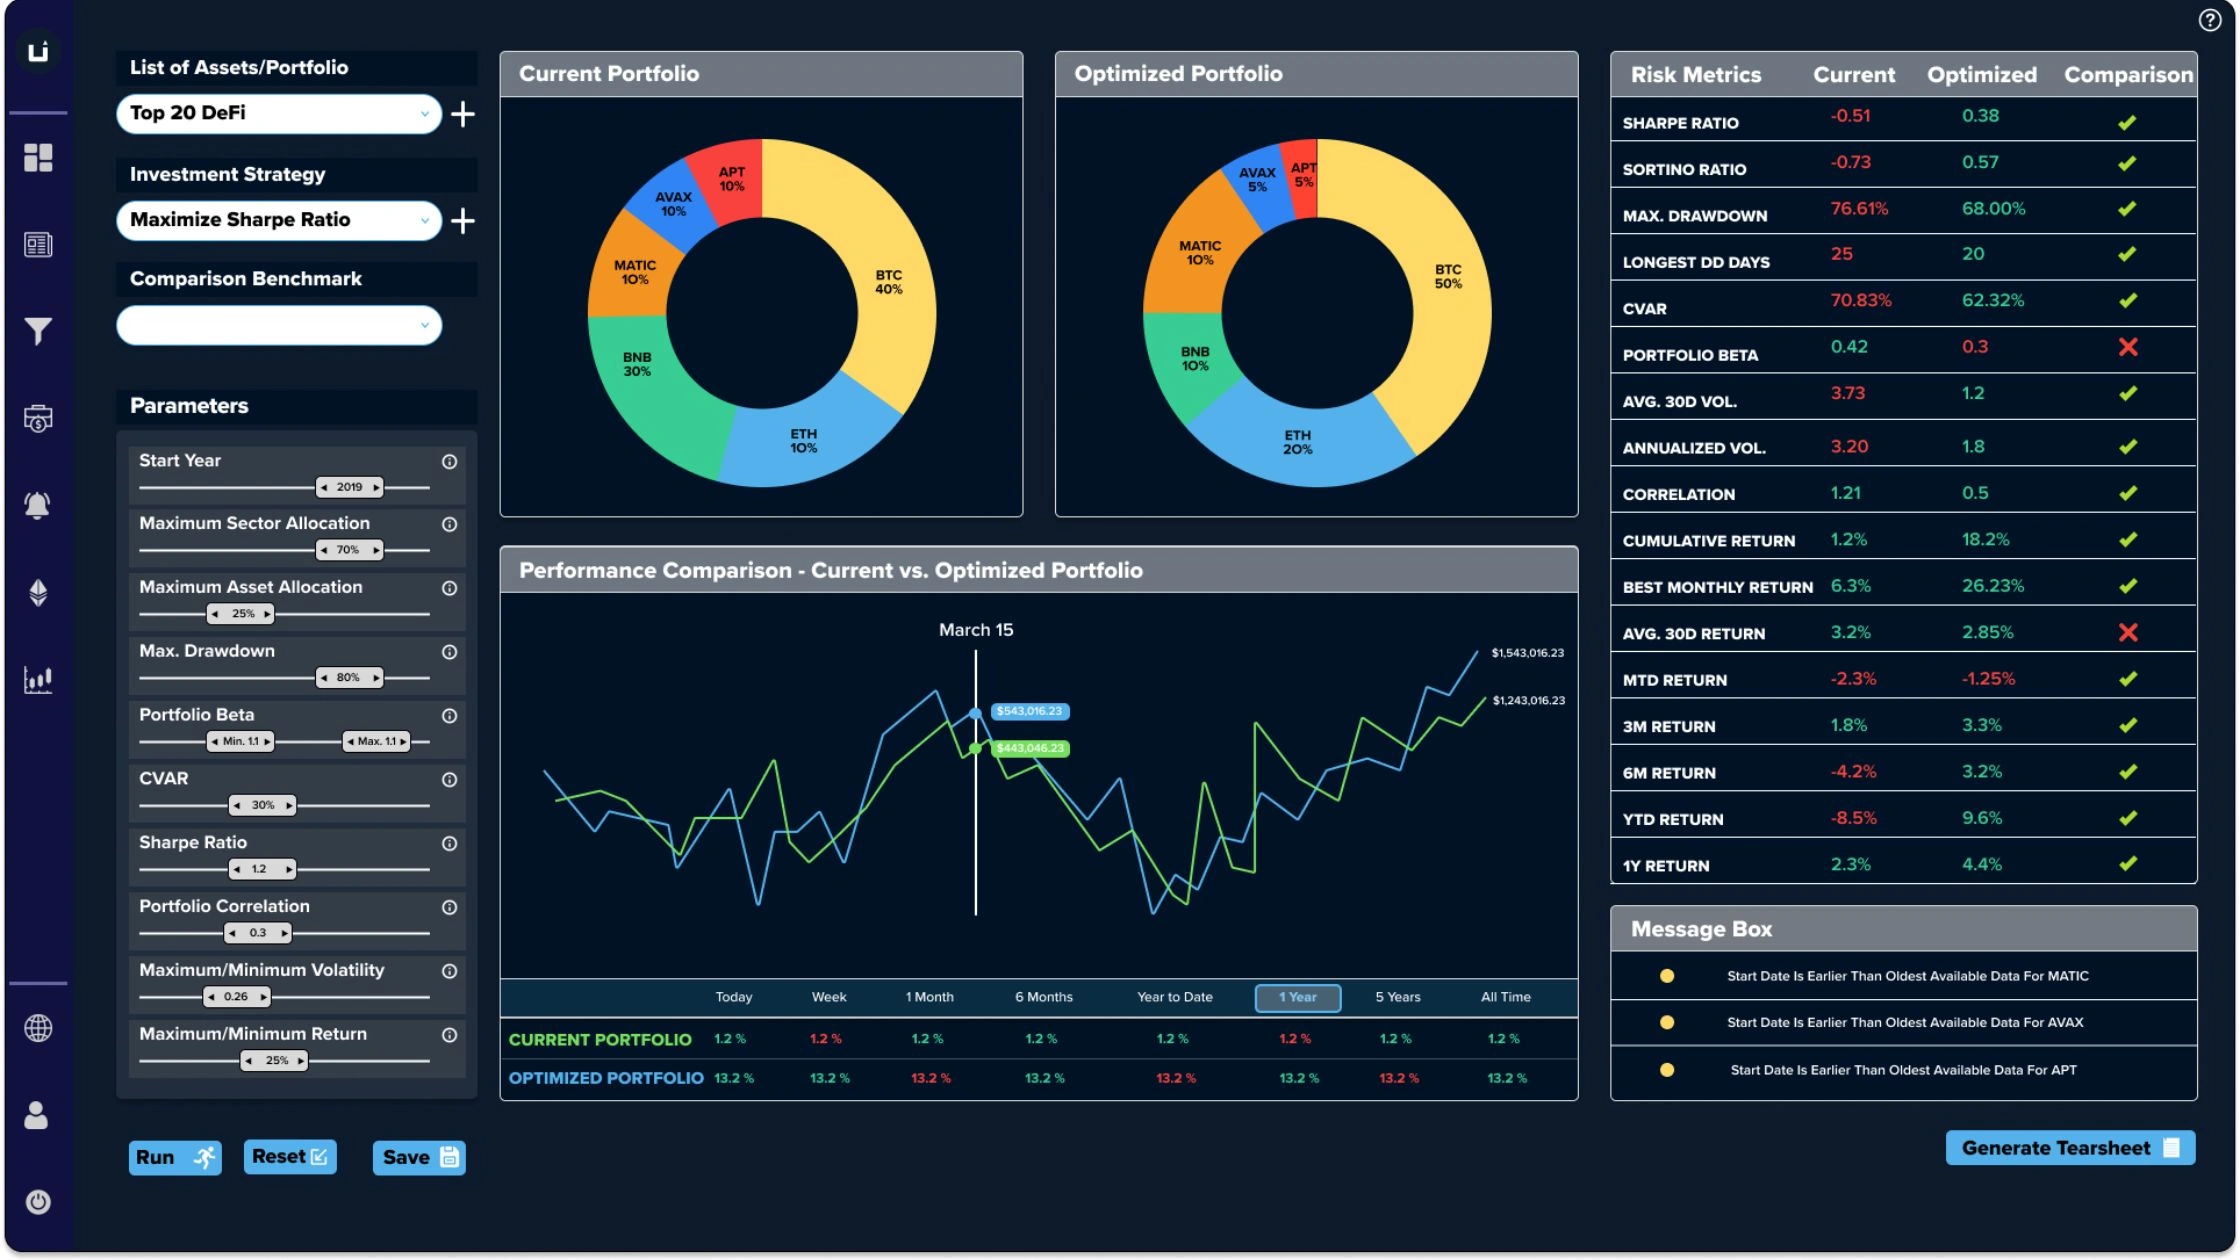
Task: Click the funnel filter icon in sidebar
Action: (x=38, y=331)
